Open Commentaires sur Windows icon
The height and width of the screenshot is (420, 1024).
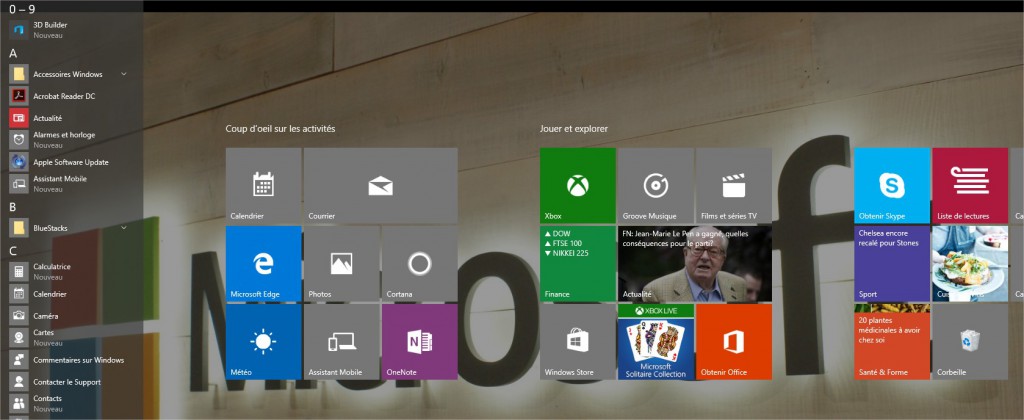19,360
